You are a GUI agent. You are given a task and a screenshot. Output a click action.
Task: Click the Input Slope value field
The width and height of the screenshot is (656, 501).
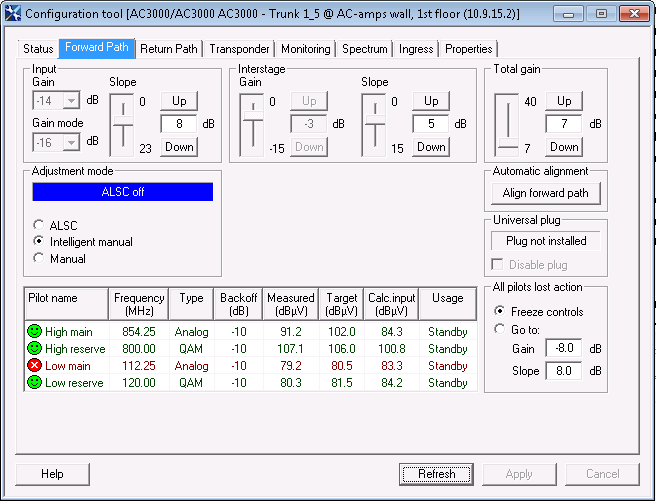pos(179,124)
